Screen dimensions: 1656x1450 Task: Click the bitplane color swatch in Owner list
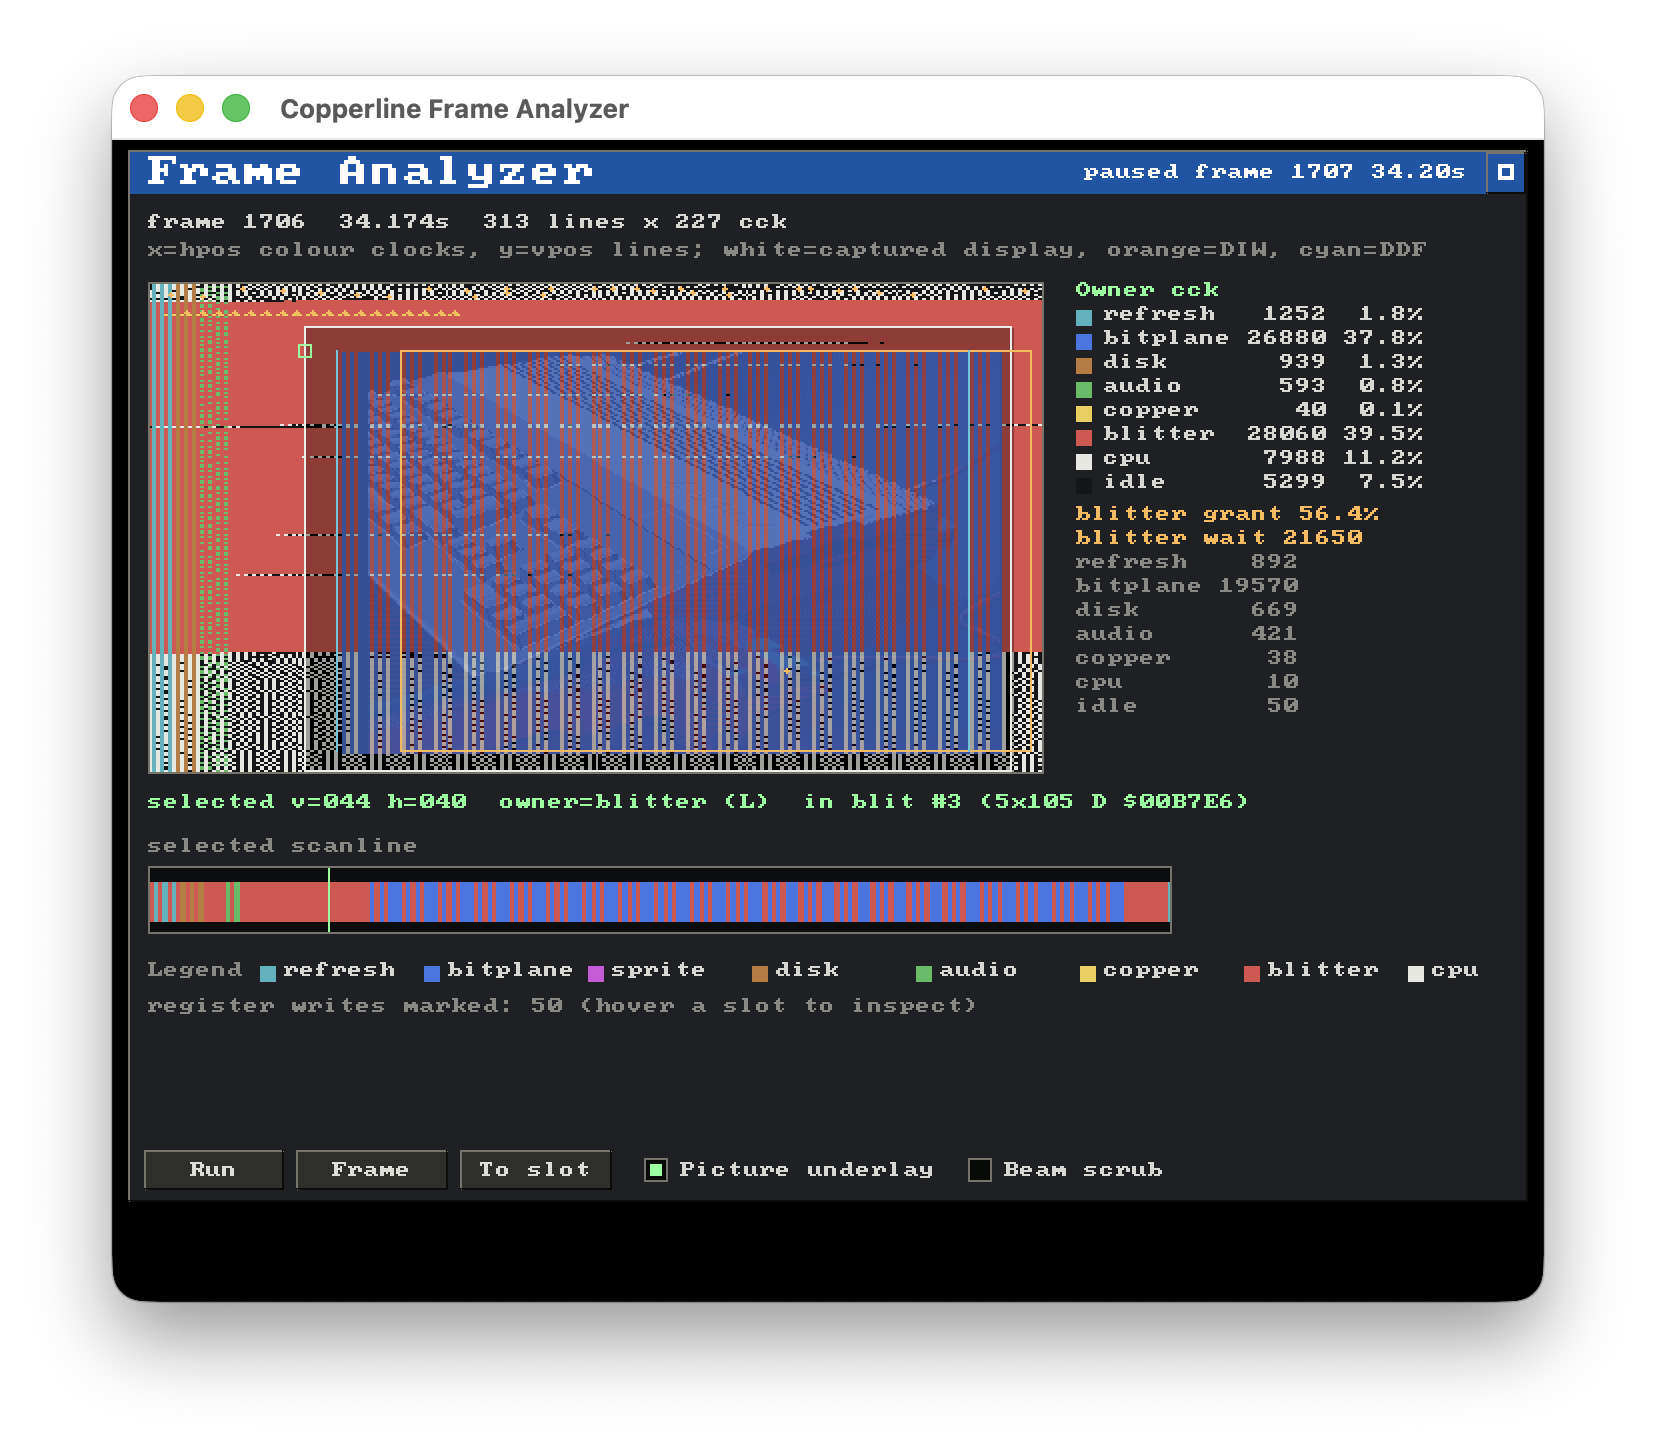point(1084,341)
